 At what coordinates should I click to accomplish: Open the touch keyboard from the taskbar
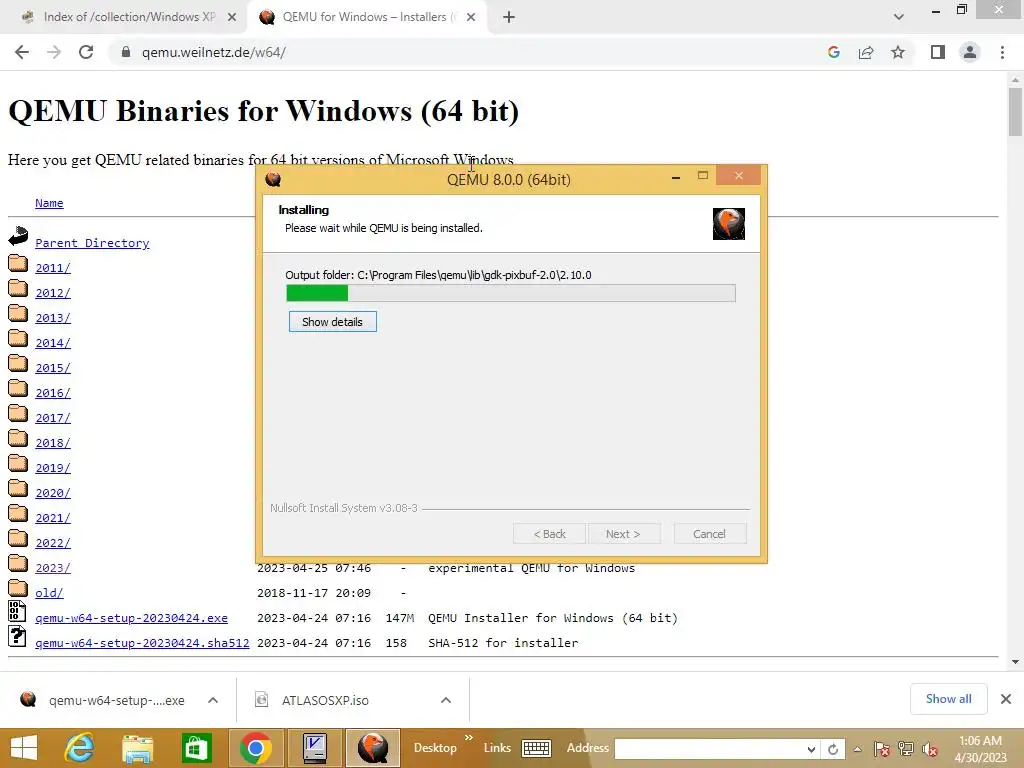[x=537, y=748]
